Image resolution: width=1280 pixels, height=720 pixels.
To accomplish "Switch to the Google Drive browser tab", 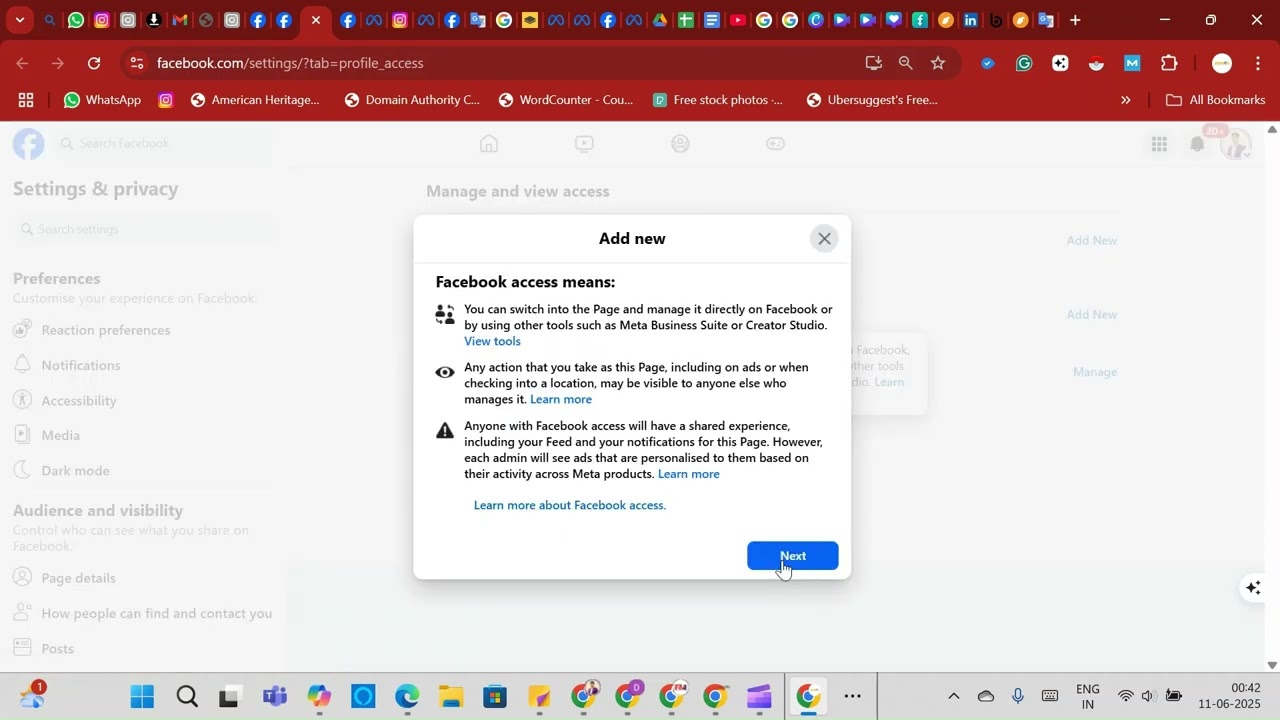I will click(660, 20).
